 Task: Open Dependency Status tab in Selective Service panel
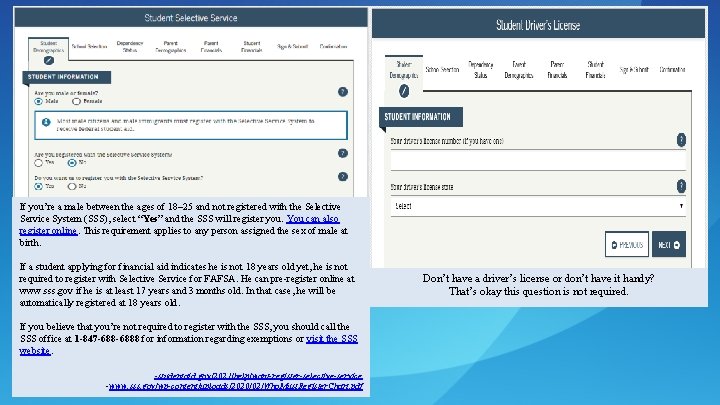[x=130, y=46]
